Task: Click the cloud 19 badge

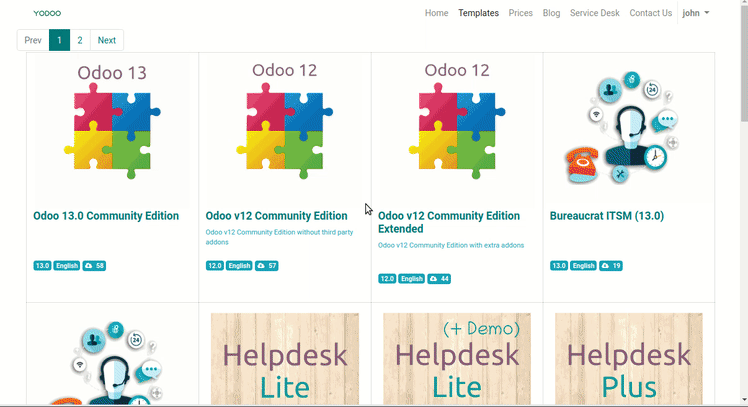Action: (611, 266)
